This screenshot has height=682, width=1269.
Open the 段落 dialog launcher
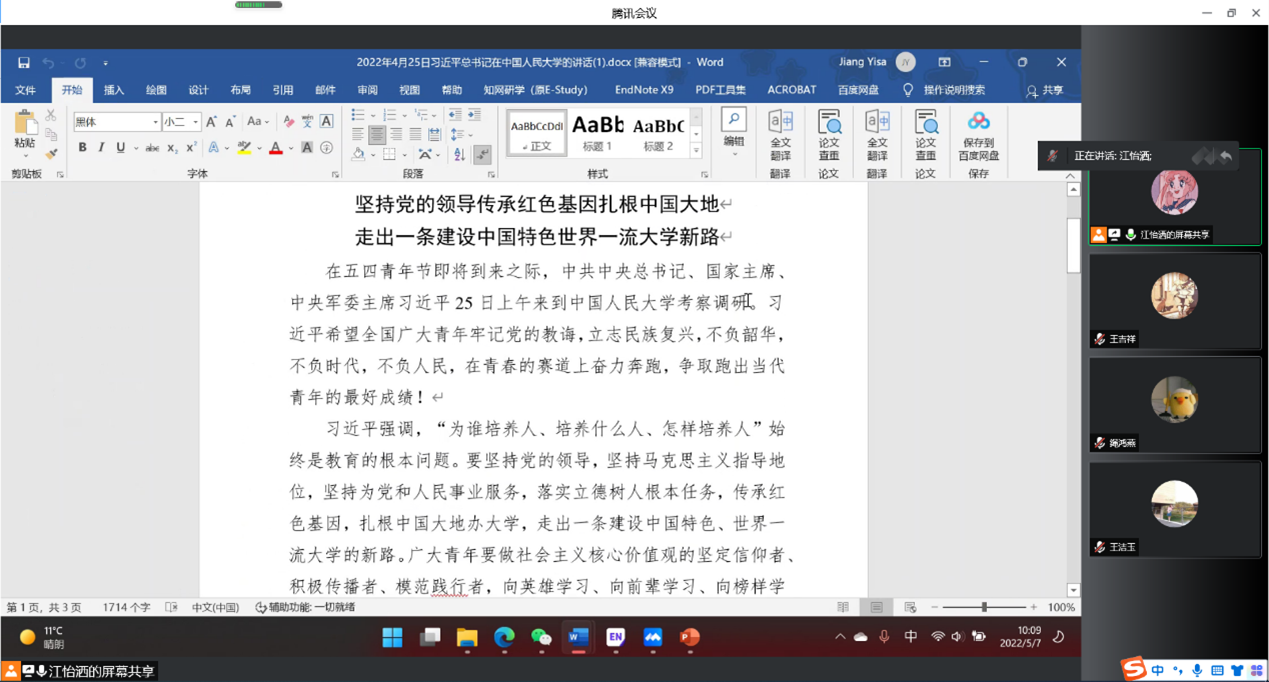(x=491, y=174)
